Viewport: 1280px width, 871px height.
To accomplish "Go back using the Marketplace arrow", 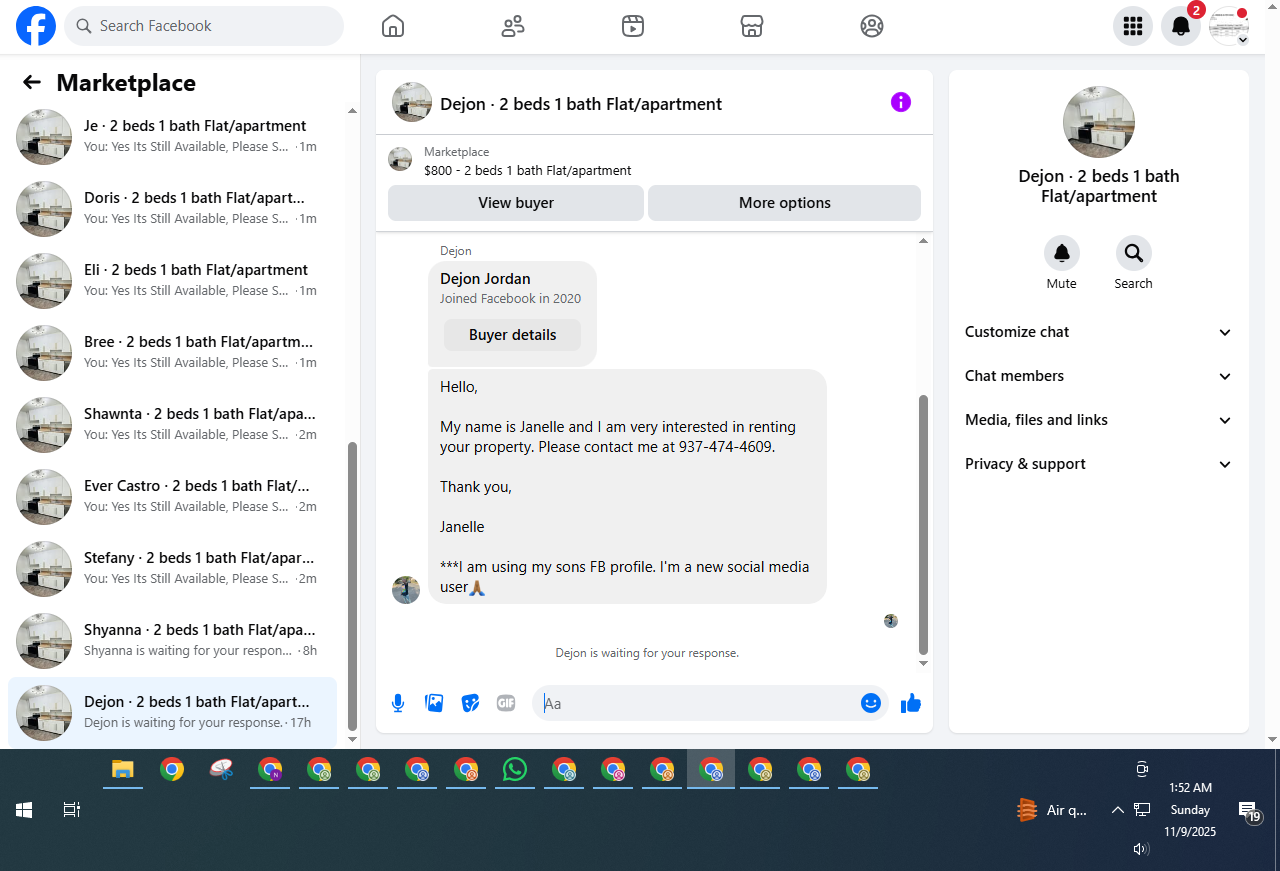I will [32, 83].
